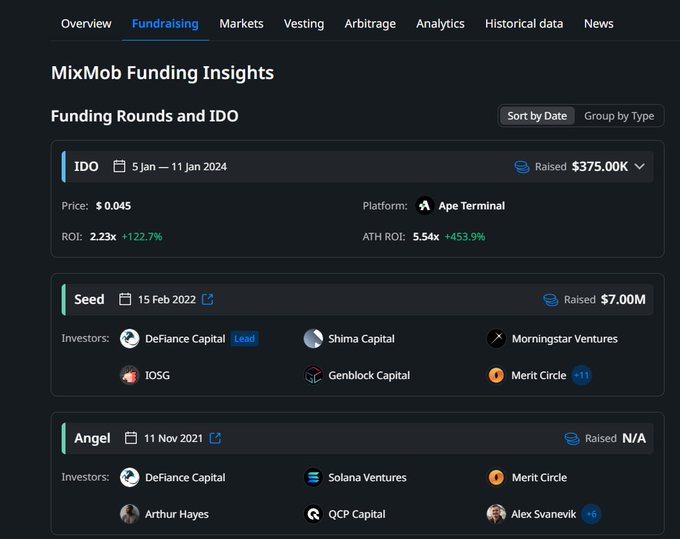Click the Solana Ventures logo
The image size is (680, 539).
[x=313, y=477]
